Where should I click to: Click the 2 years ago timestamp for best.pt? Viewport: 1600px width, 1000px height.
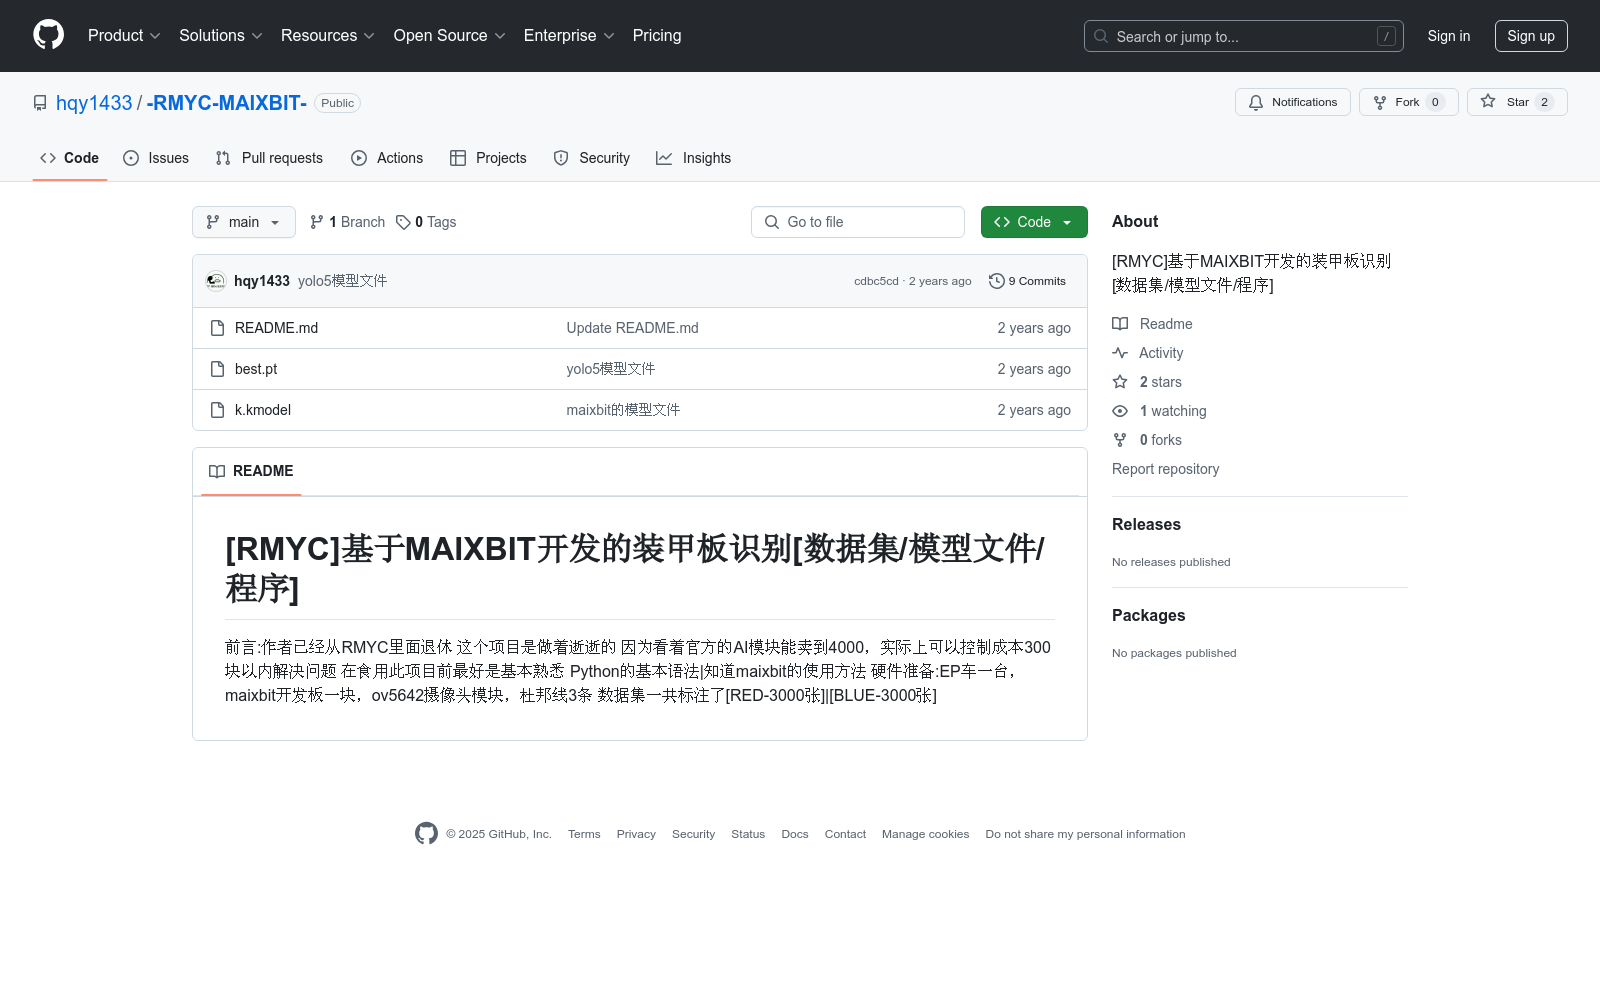[1034, 369]
